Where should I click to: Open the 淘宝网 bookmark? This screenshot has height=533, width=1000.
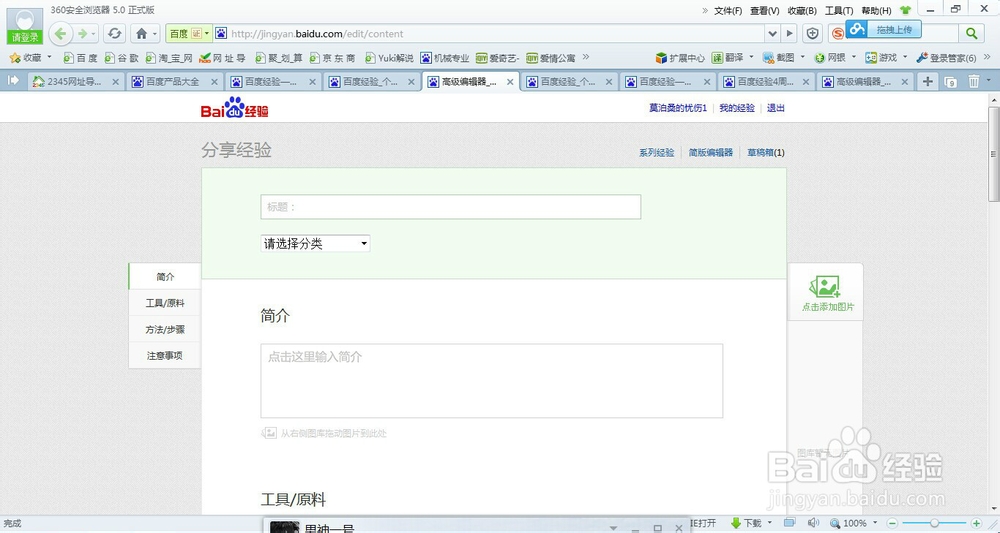(169, 57)
